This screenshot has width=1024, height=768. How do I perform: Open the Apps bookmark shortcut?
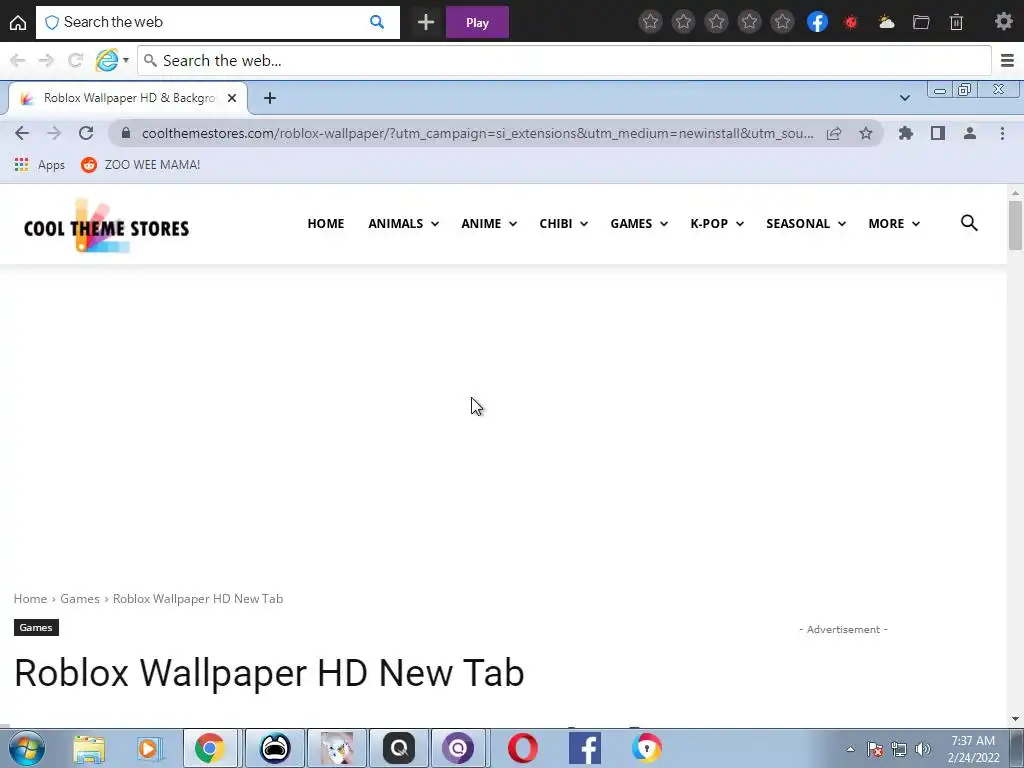pos(40,165)
